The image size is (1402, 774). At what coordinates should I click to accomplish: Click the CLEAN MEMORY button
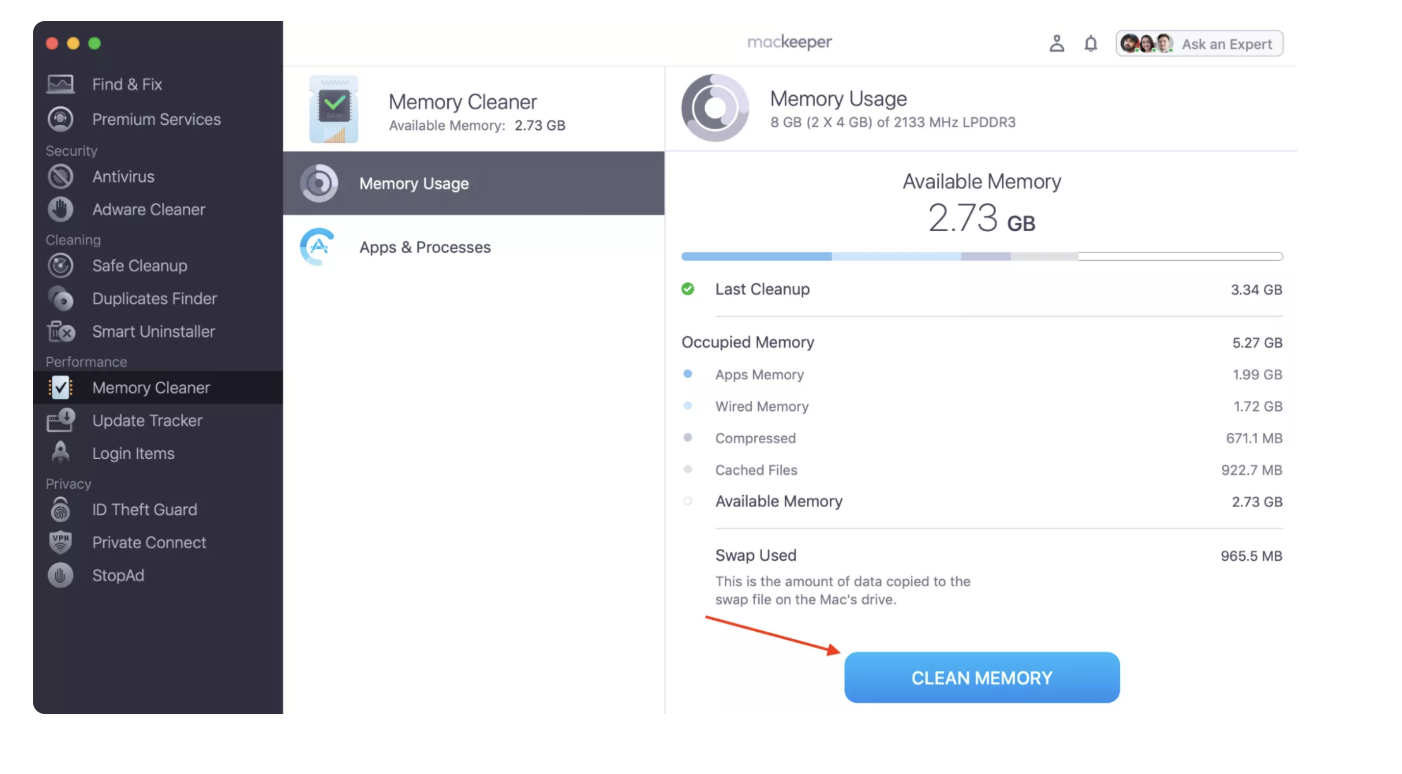pyautogui.click(x=981, y=677)
